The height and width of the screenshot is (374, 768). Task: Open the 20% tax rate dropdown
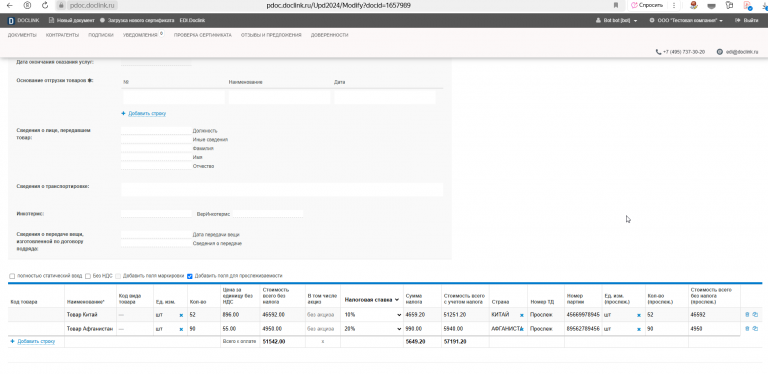(373, 329)
